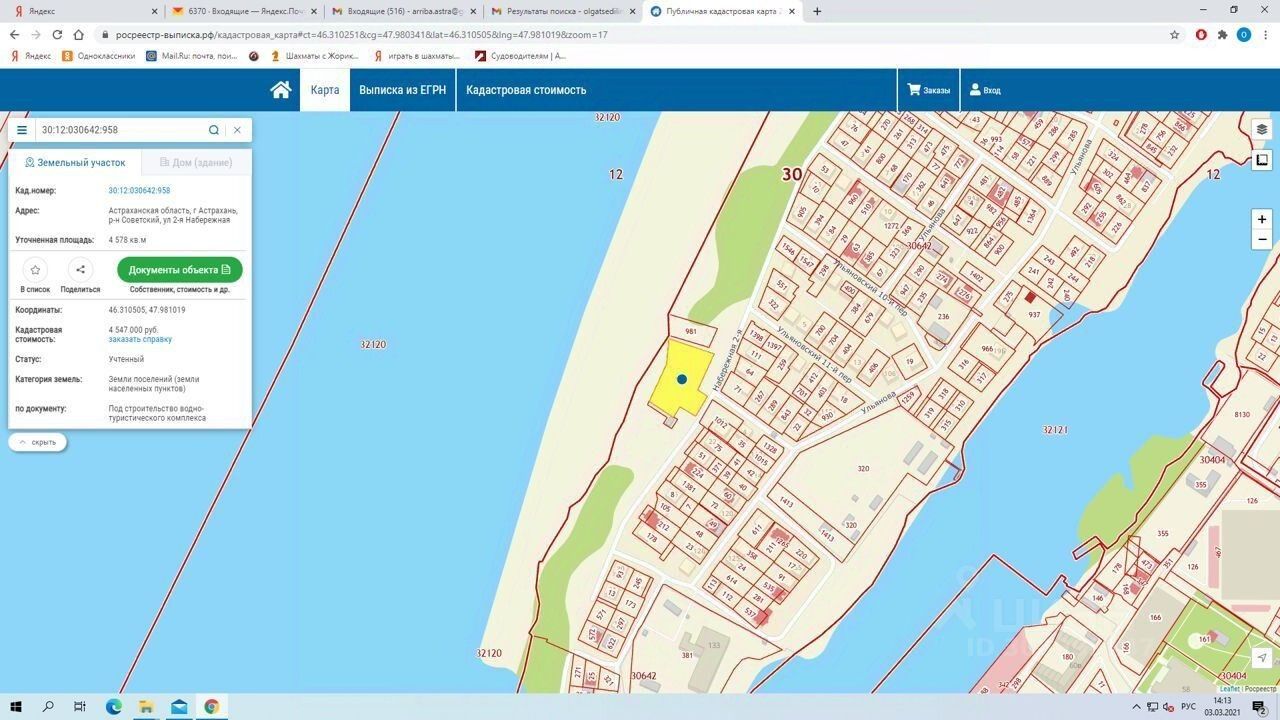
Task: Open the Chrome profile avatar
Action: click(1243, 34)
